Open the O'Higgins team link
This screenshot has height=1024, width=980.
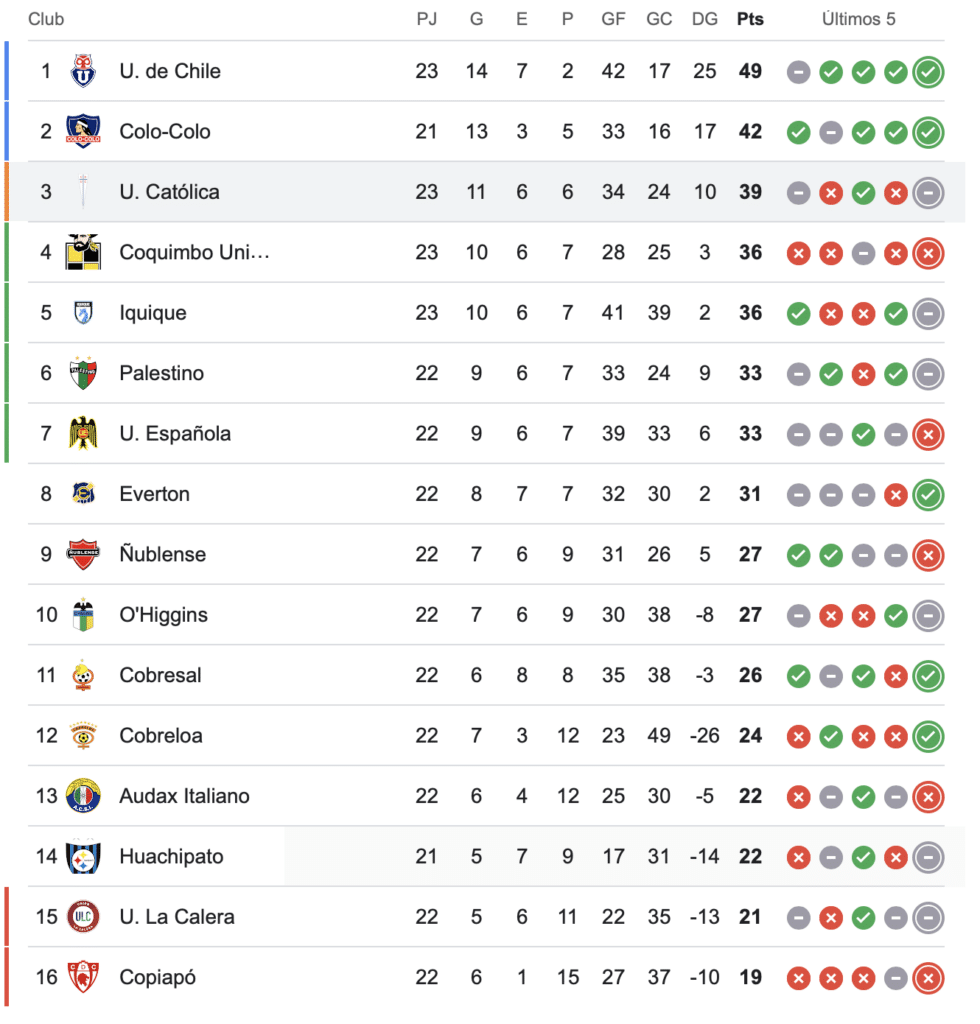click(163, 615)
